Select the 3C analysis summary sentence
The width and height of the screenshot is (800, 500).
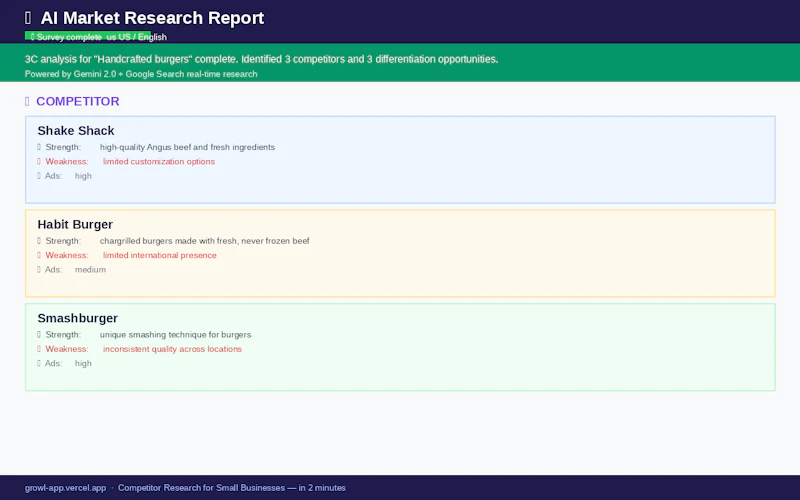[261, 59]
